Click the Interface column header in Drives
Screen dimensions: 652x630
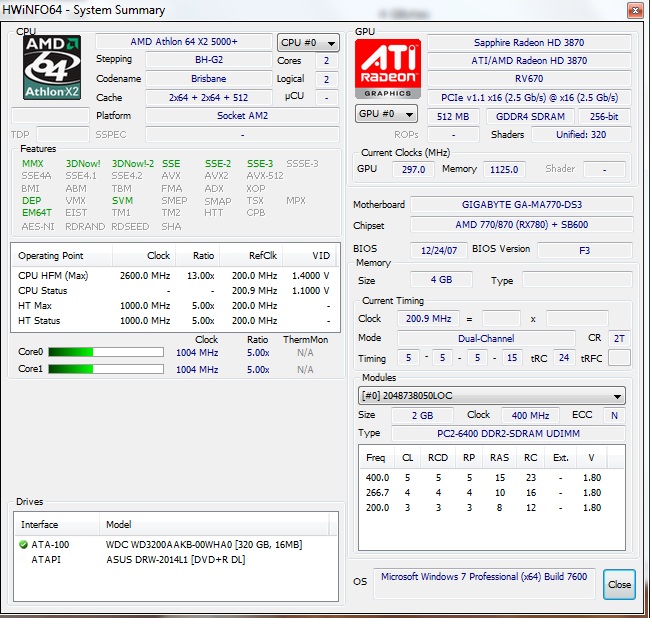40,525
